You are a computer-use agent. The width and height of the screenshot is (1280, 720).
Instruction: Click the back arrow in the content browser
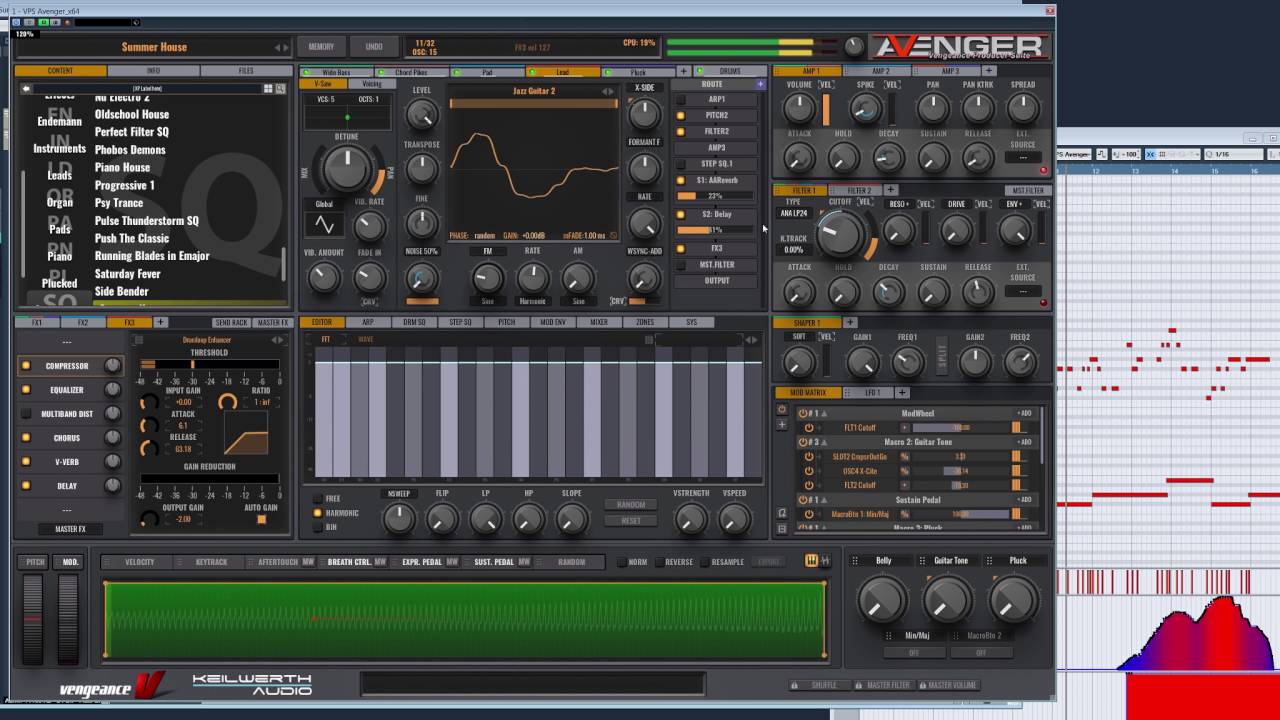(27, 88)
